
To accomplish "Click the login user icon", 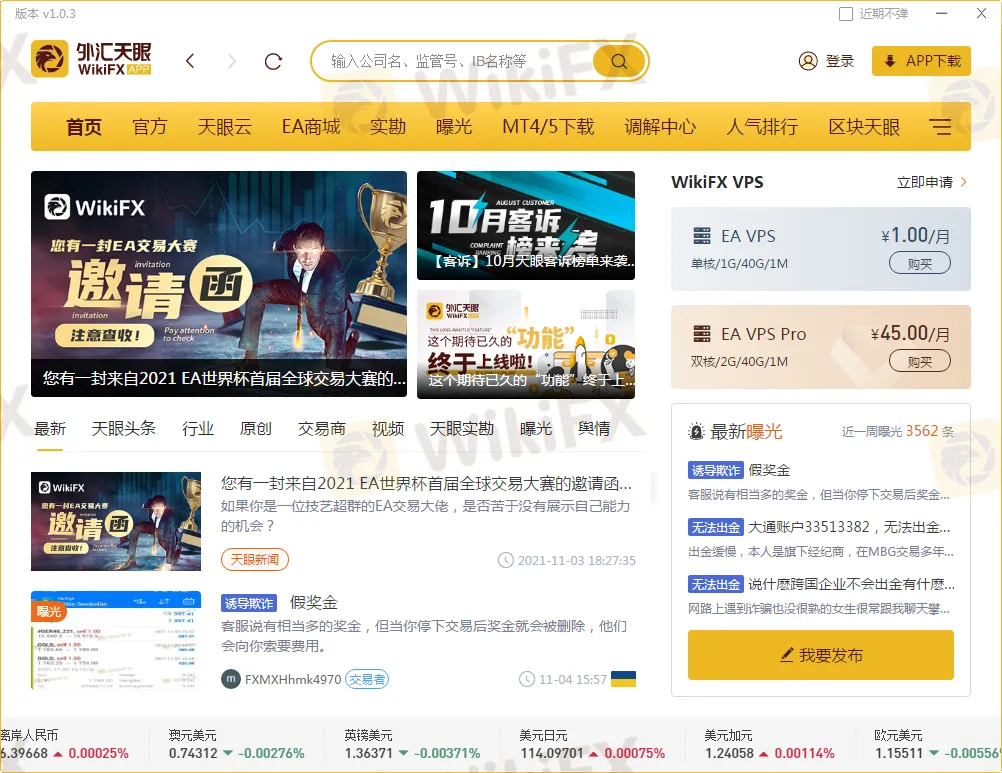I will (808, 61).
